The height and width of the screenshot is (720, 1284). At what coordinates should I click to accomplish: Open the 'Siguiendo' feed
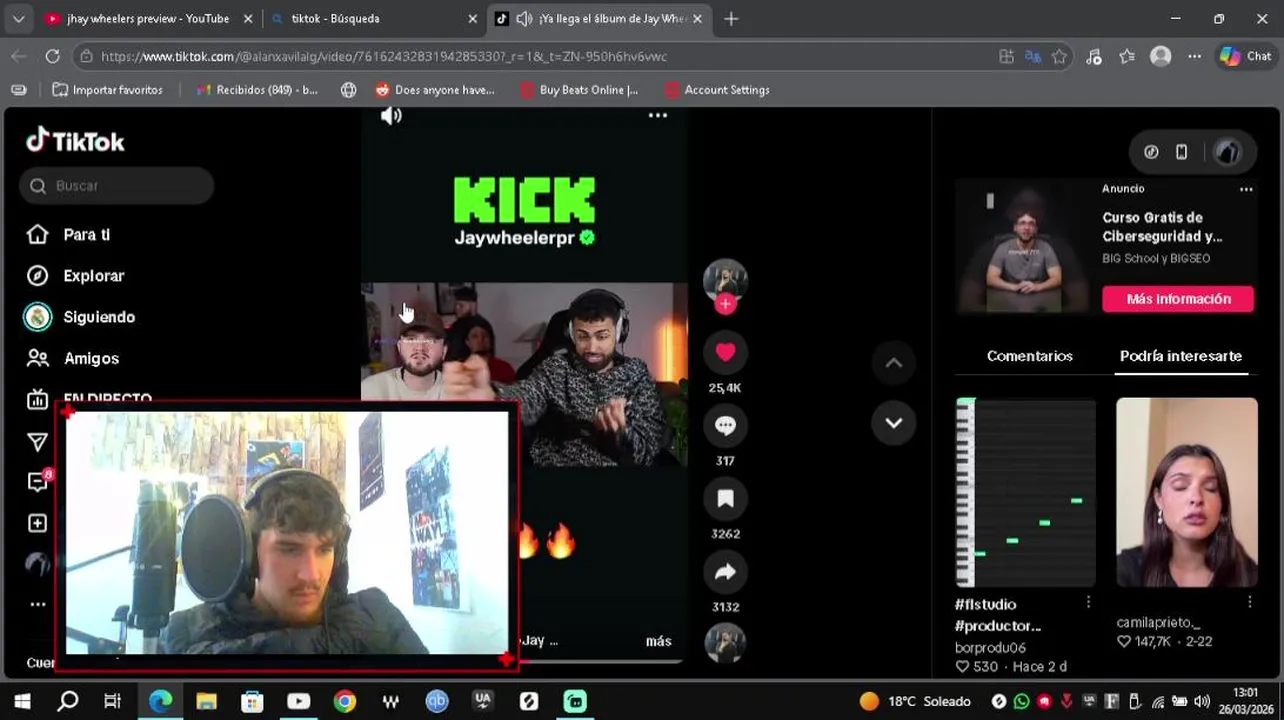99,317
